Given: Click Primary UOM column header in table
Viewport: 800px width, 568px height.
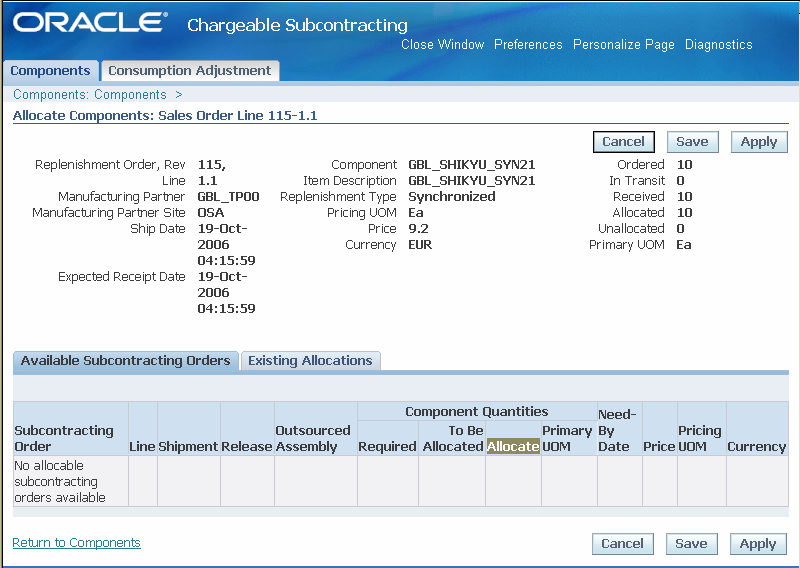Looking at the screenshot, I should [567, 438].
